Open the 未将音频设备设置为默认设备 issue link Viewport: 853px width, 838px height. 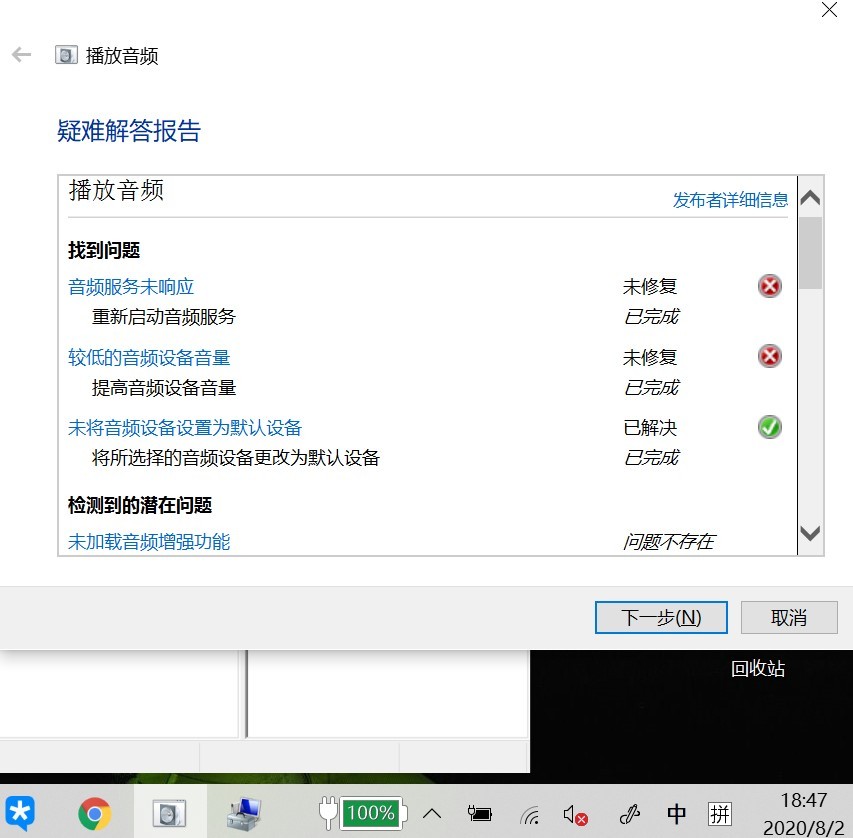[x=184, y=428]
